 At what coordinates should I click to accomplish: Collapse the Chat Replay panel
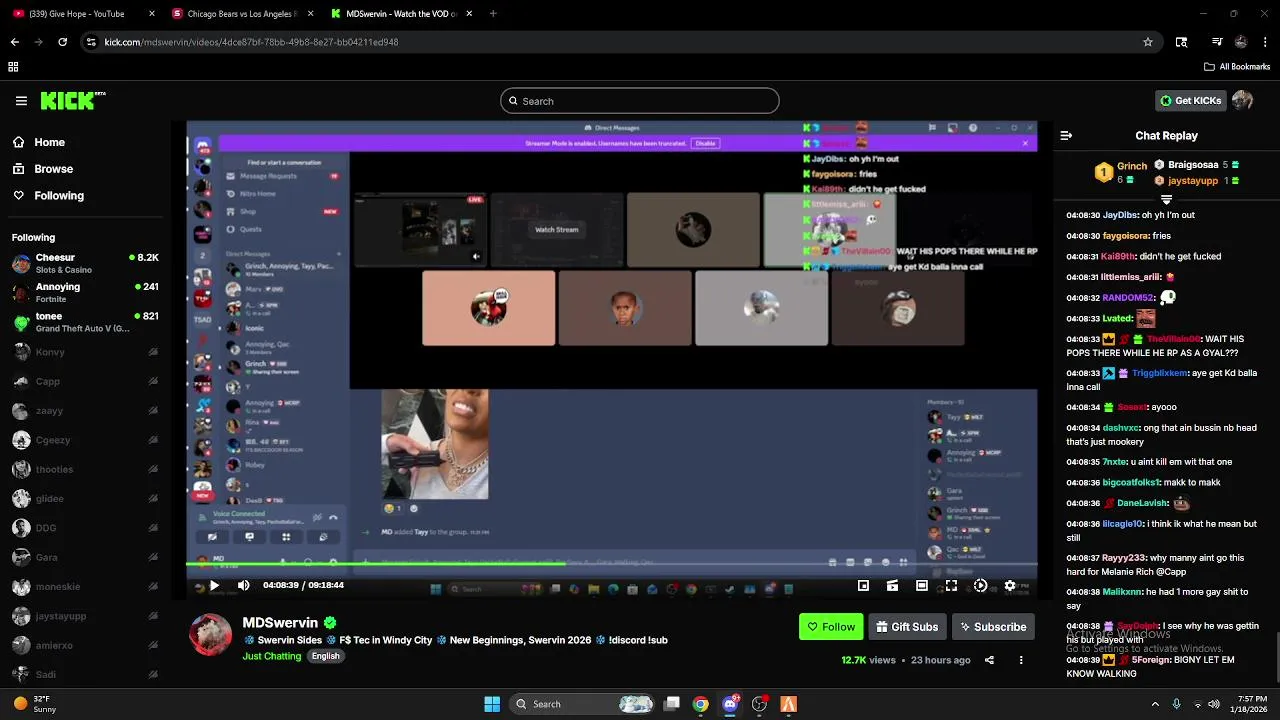point(1066,135)
